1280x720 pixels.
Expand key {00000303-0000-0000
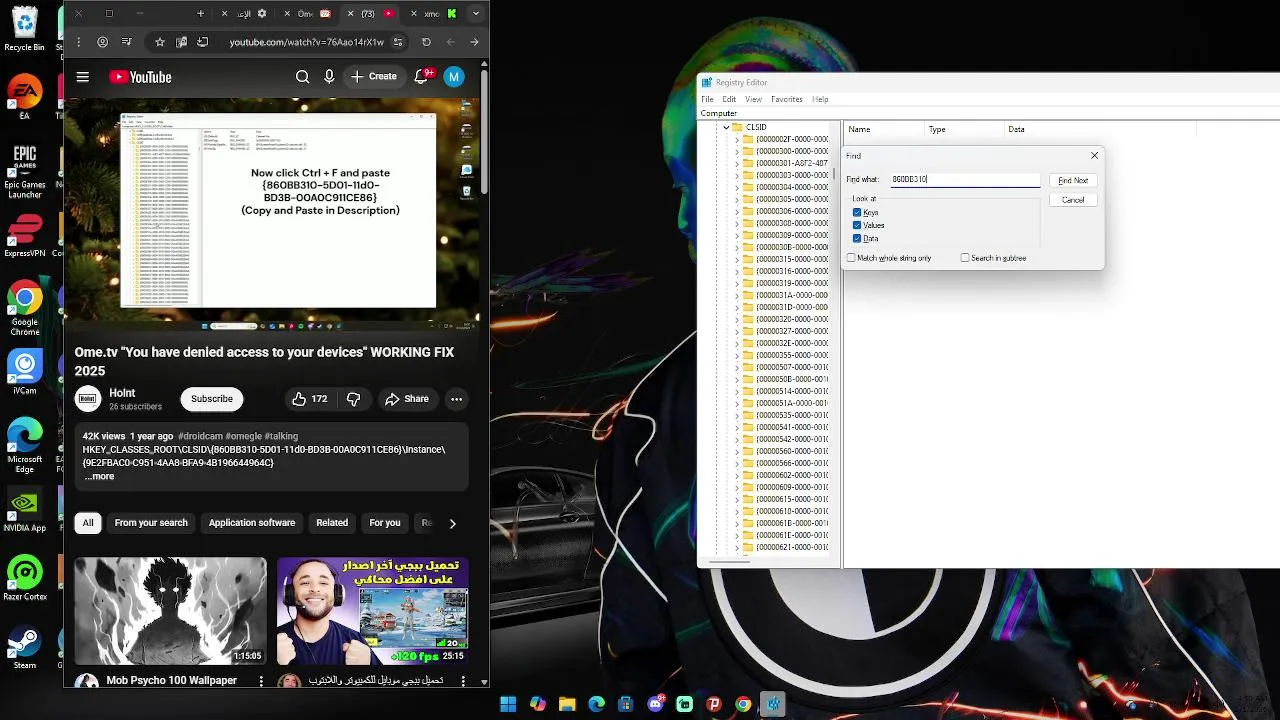tap(737, 175)
